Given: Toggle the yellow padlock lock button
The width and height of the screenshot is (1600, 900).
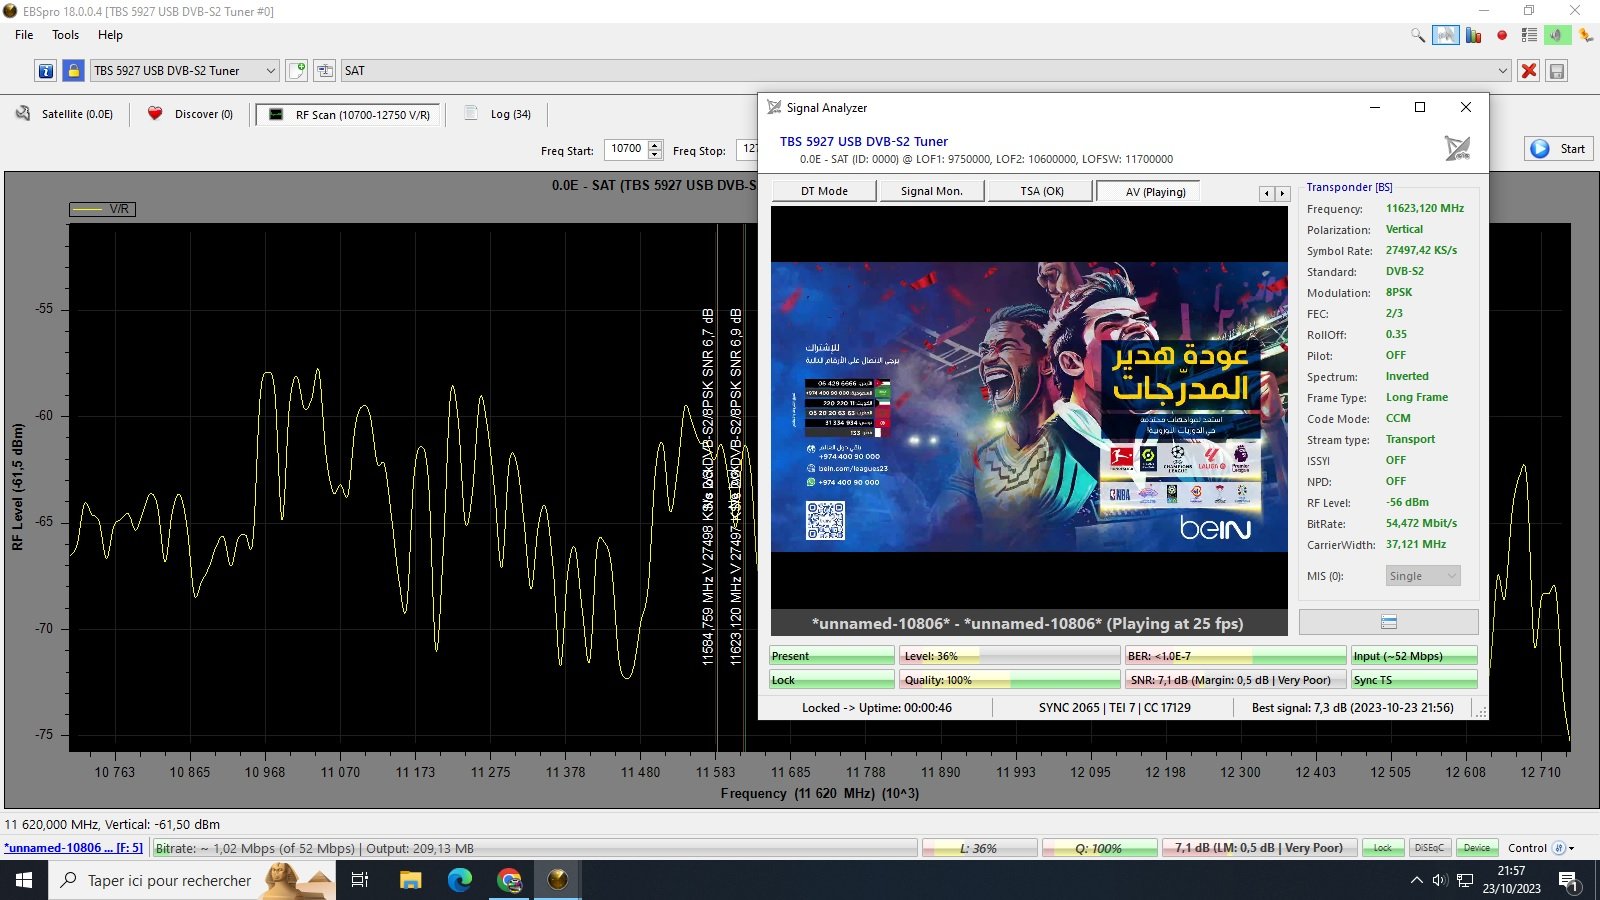Looking at the screenshot, I should pyautogui.click(x=73, y=71).
